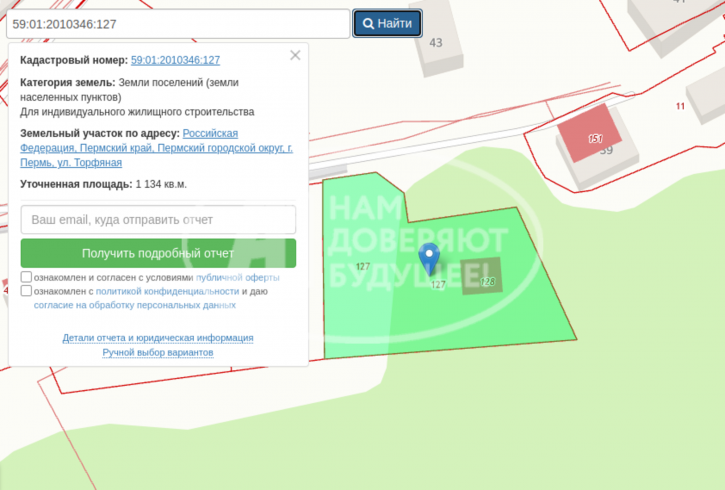Open "Детали отчета и юридическая информация"
Image resolution: width=725 pixels, height=490 pixels.
pos(158,338)
